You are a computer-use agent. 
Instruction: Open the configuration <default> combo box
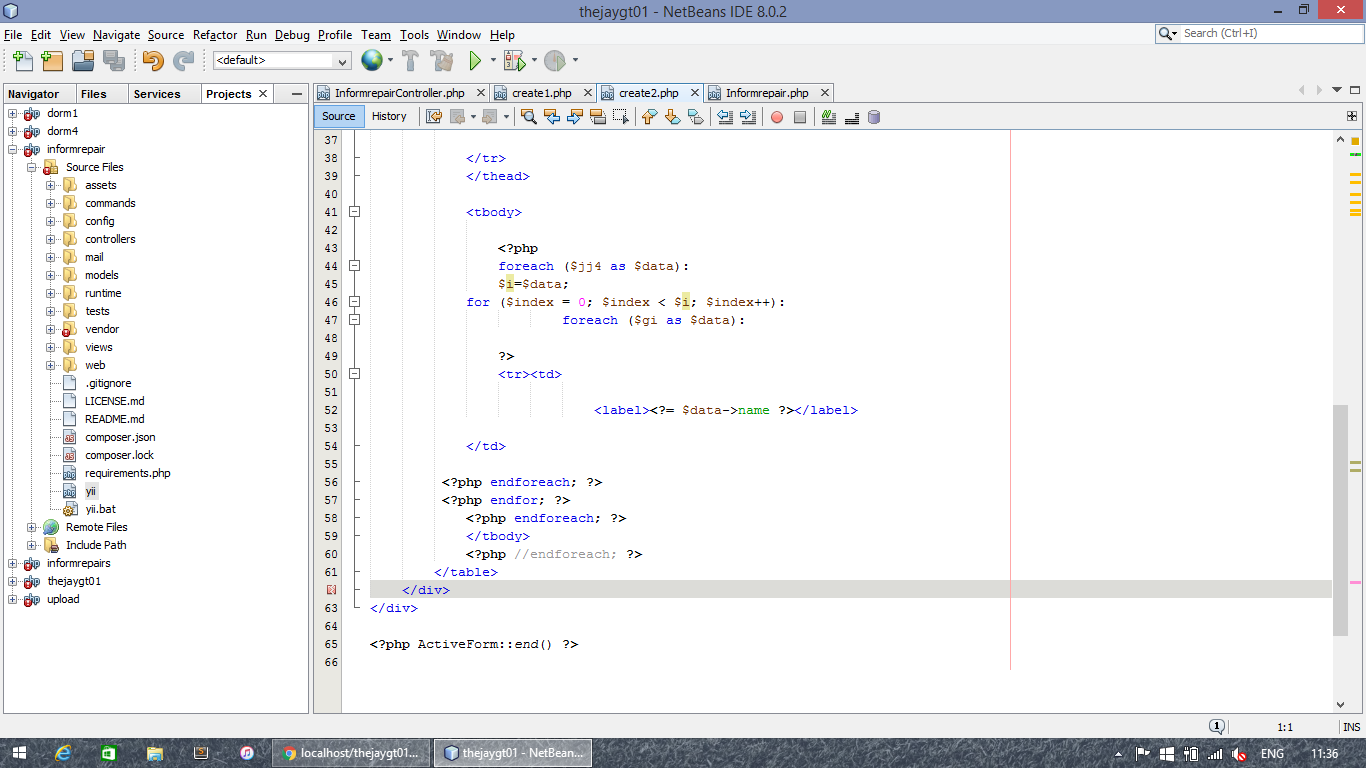pyautogui.click(x=282, y=60)
